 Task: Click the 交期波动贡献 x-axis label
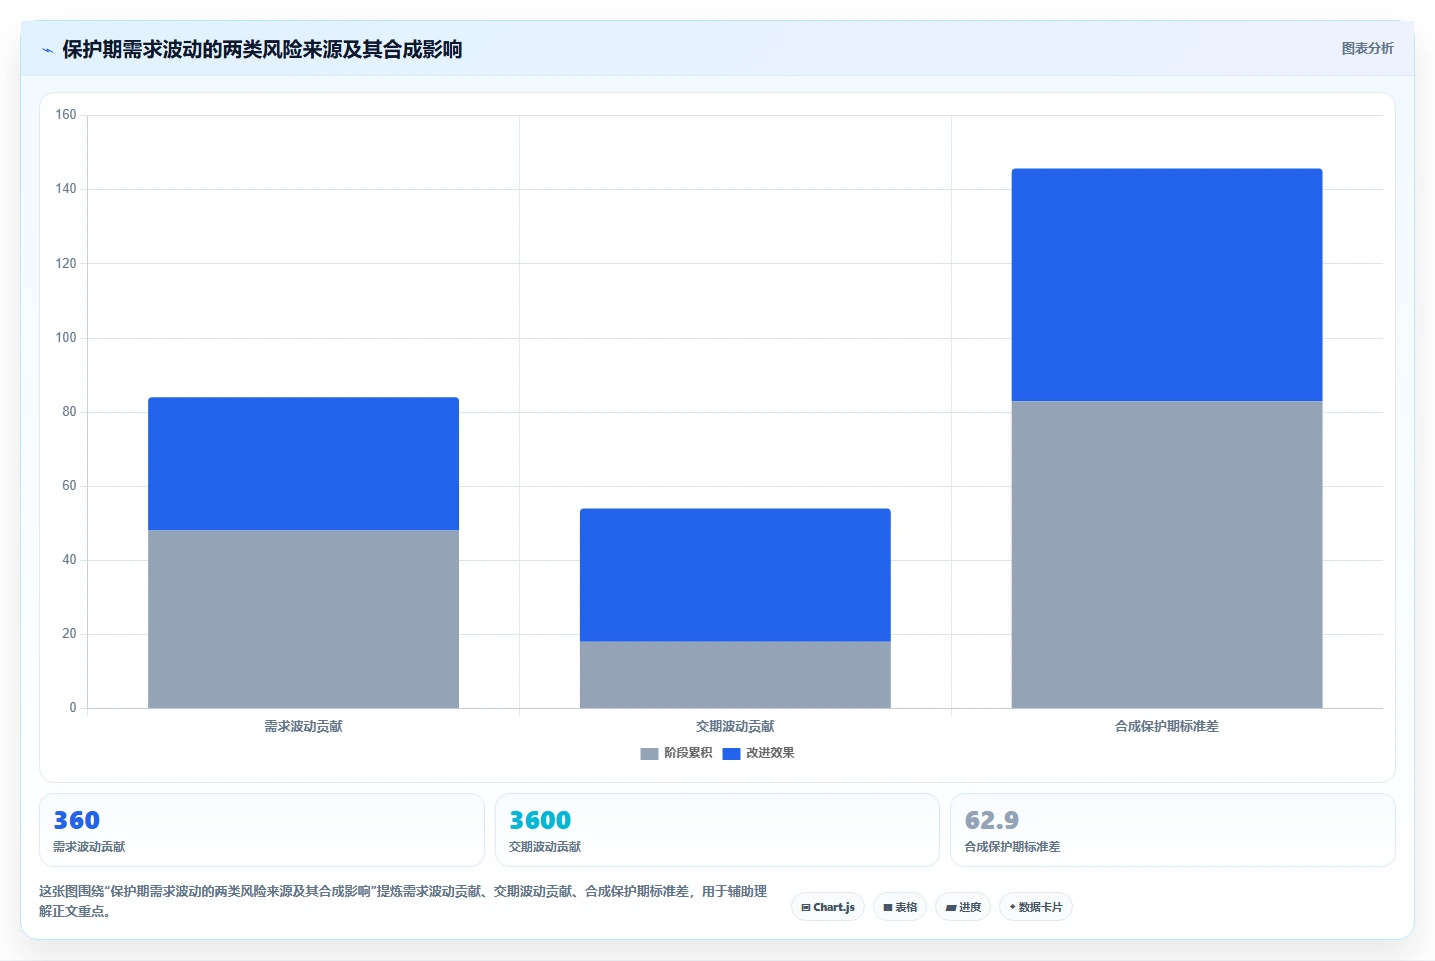pos(735,726)
